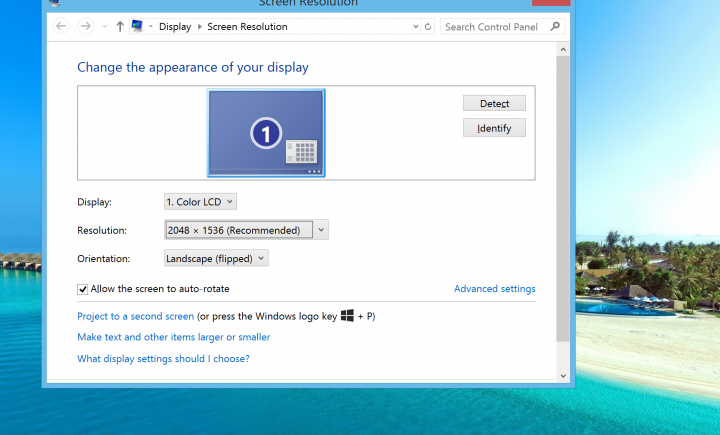The width and height of the screenshot is (720, 435).
Task: Click the scrollbar up arrow
Action: pos(563,49)
